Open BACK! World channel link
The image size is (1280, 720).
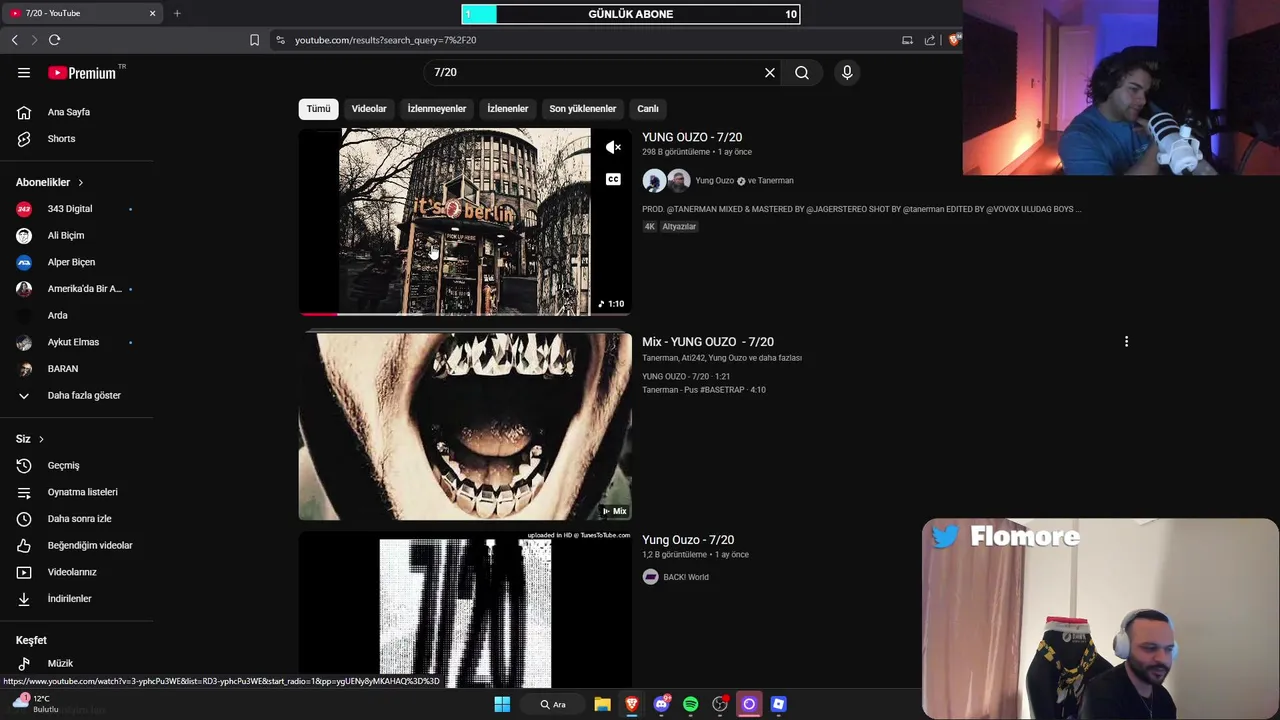click(686, 577)
